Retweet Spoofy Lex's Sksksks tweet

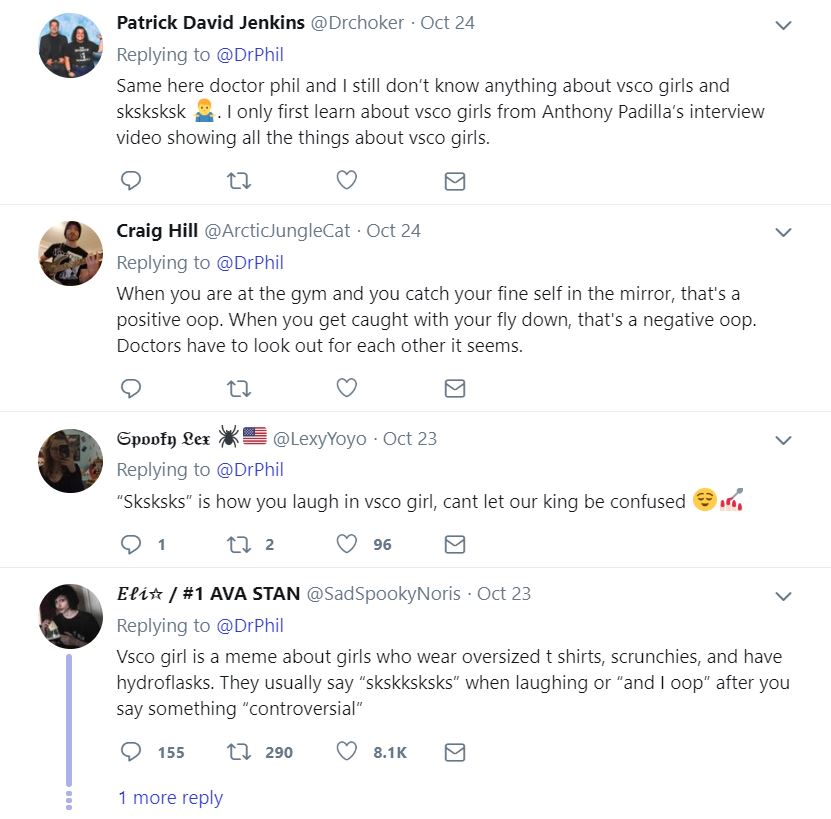pyautogui.click(x=239, y=544)
